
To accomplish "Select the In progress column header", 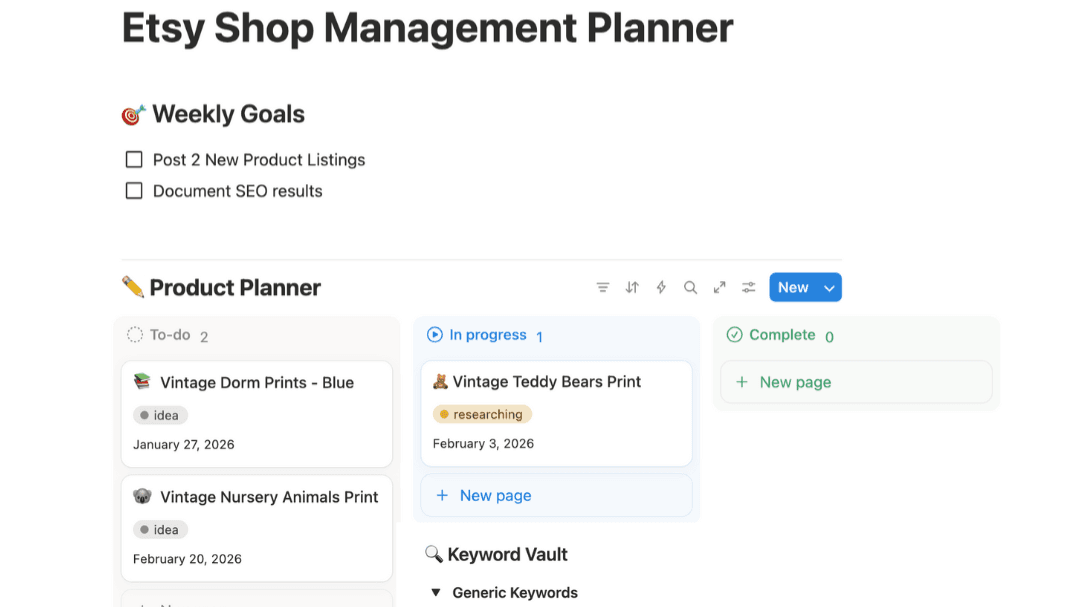I will (x=488, y=335).
